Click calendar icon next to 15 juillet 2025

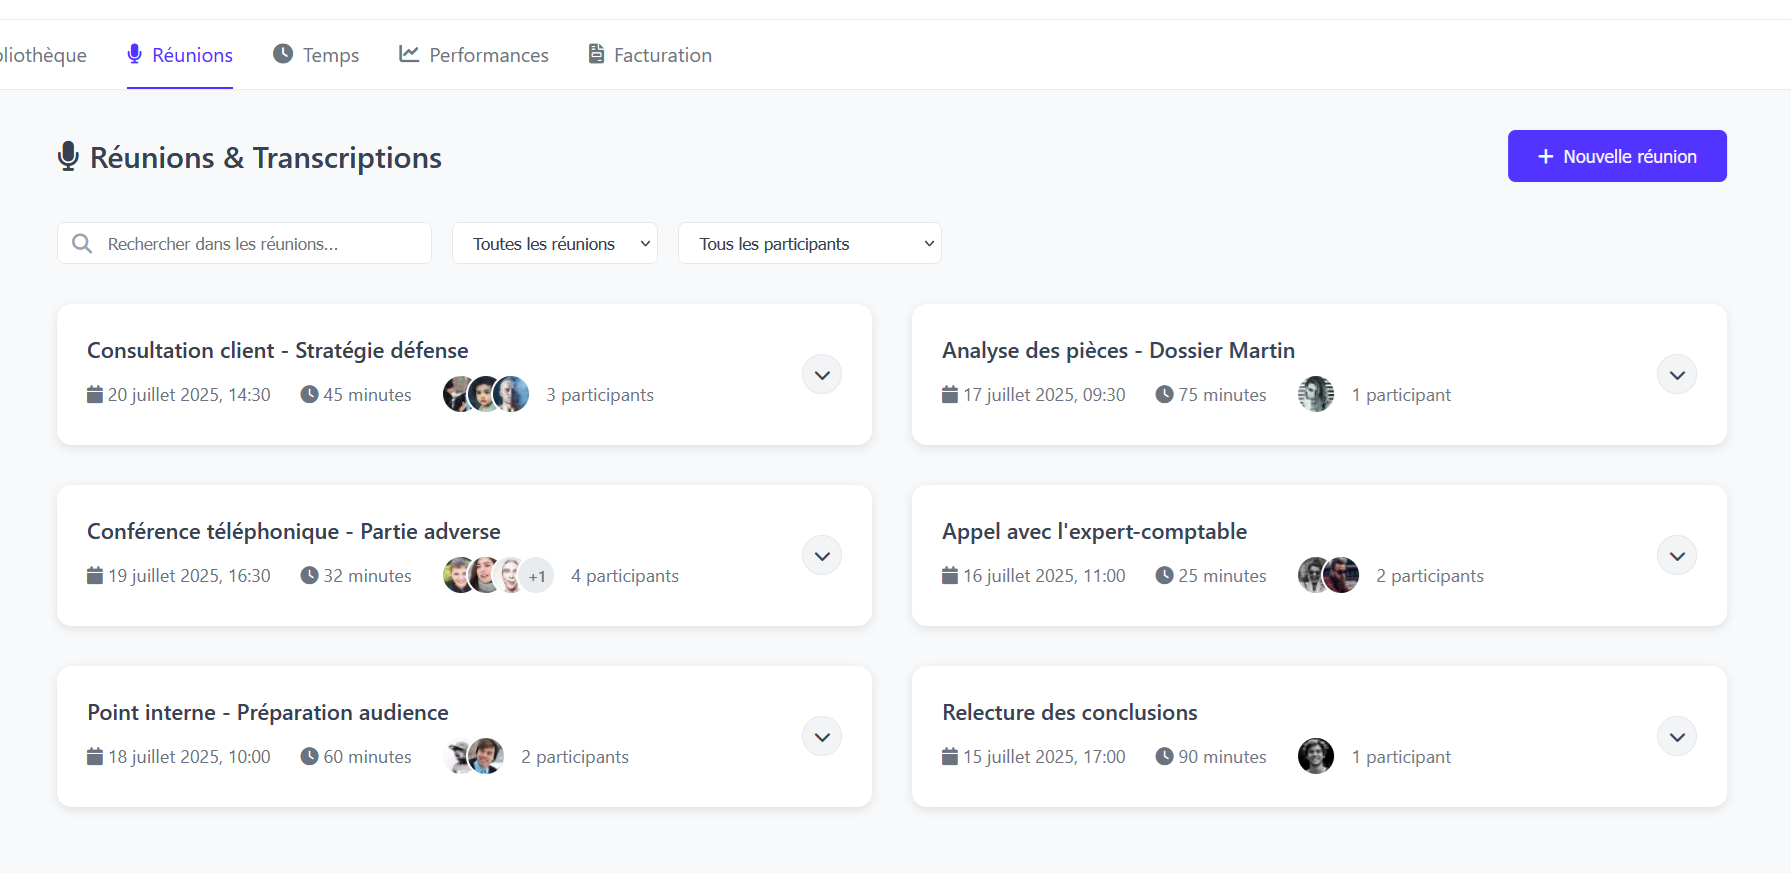tap(950, 756)
